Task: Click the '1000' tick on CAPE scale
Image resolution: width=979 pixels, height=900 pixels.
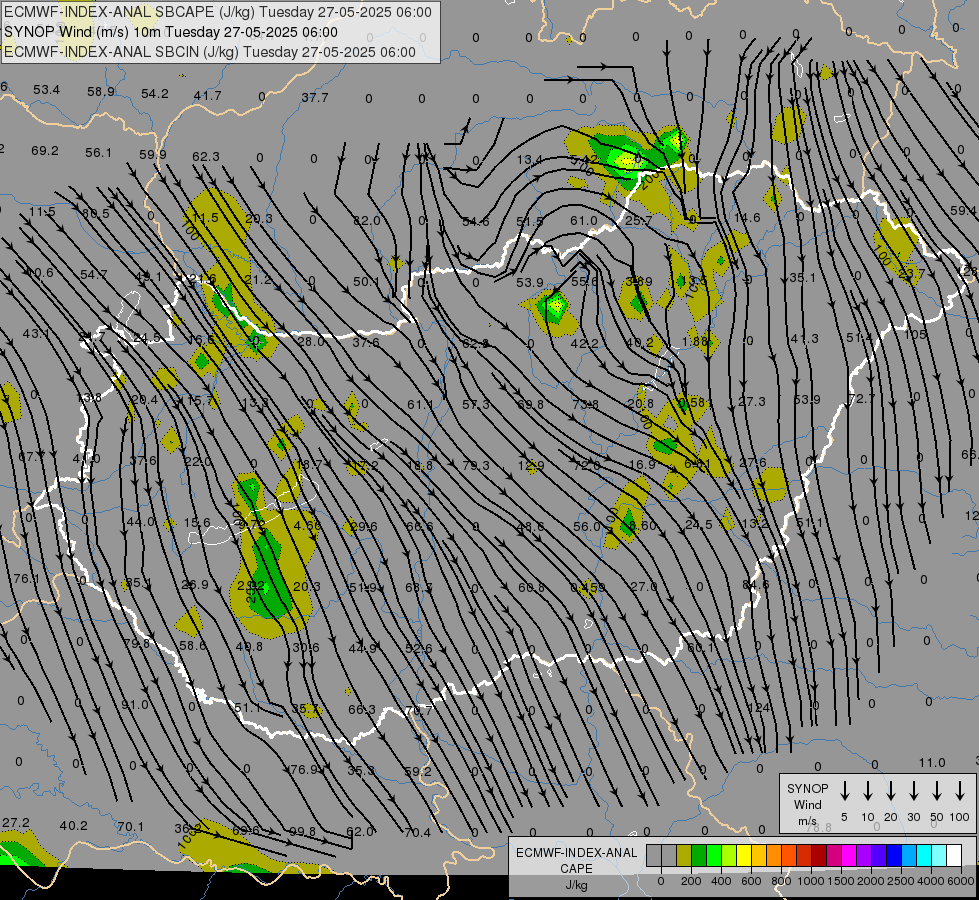Action: click(x=810, y=881)
